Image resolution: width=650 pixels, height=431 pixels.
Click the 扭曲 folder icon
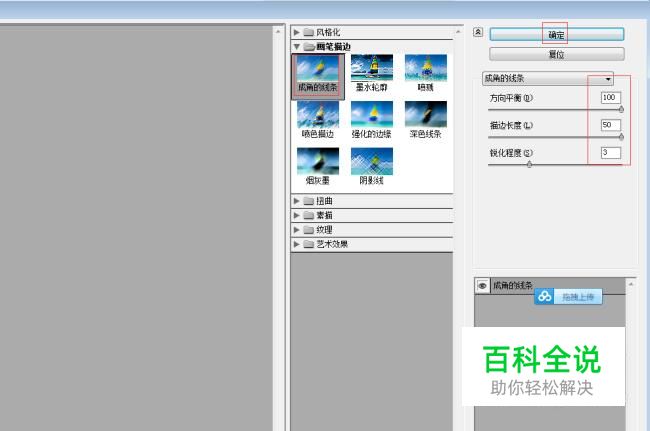tap(308, 201)
